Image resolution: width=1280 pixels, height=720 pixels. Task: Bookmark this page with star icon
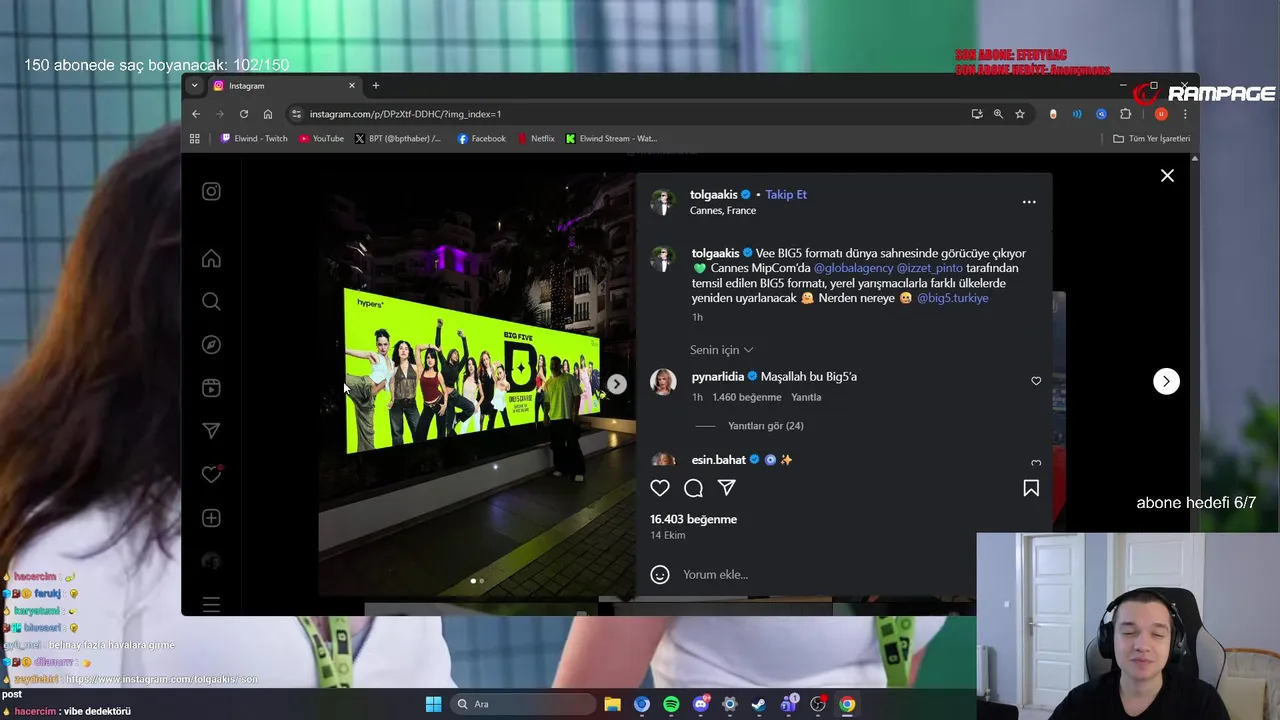pos(1020,114)
